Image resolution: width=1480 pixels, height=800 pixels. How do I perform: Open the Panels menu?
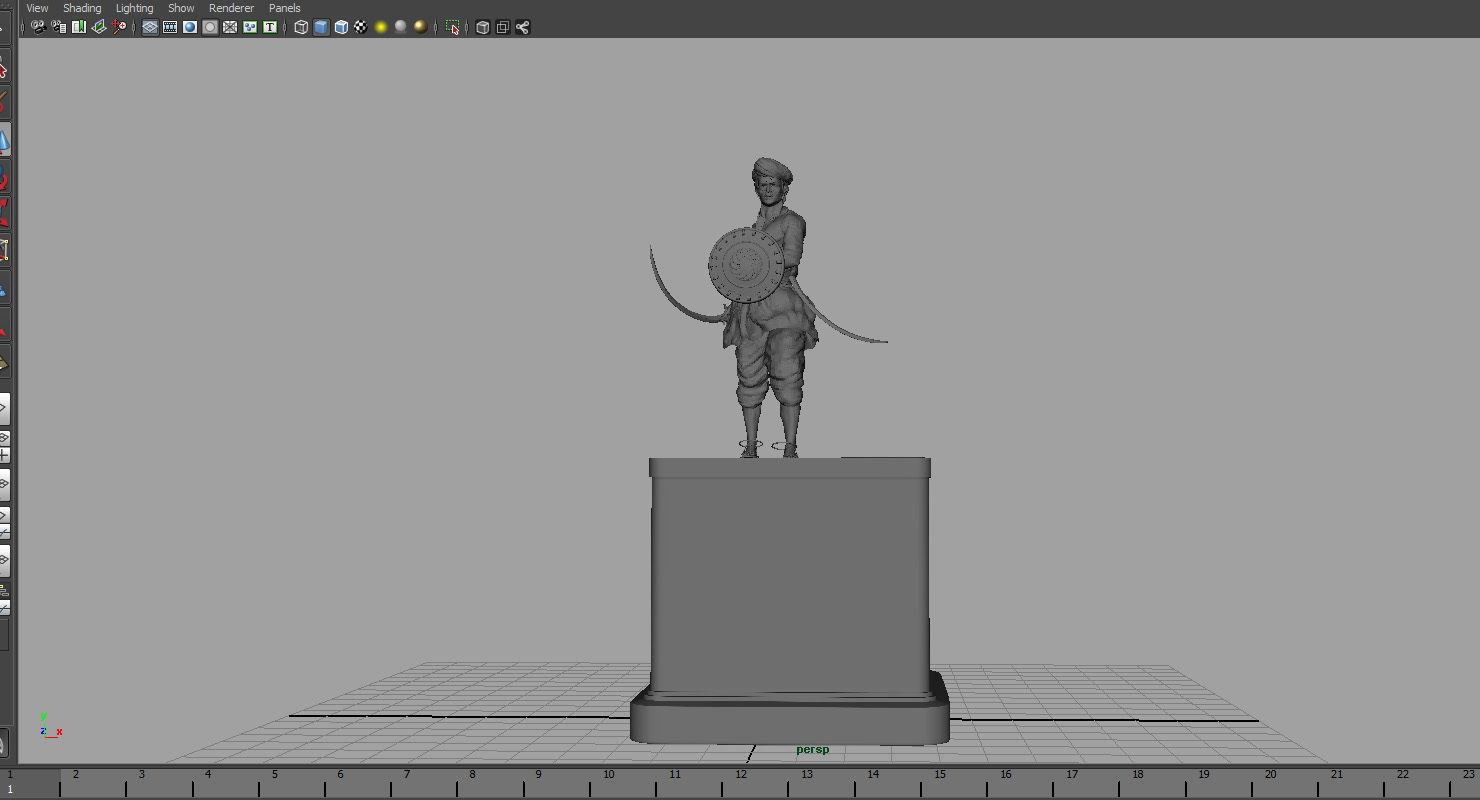285,8
